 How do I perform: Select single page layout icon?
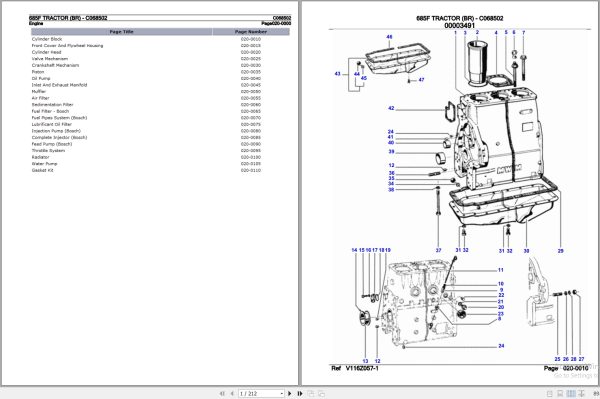tap(549, 393)
